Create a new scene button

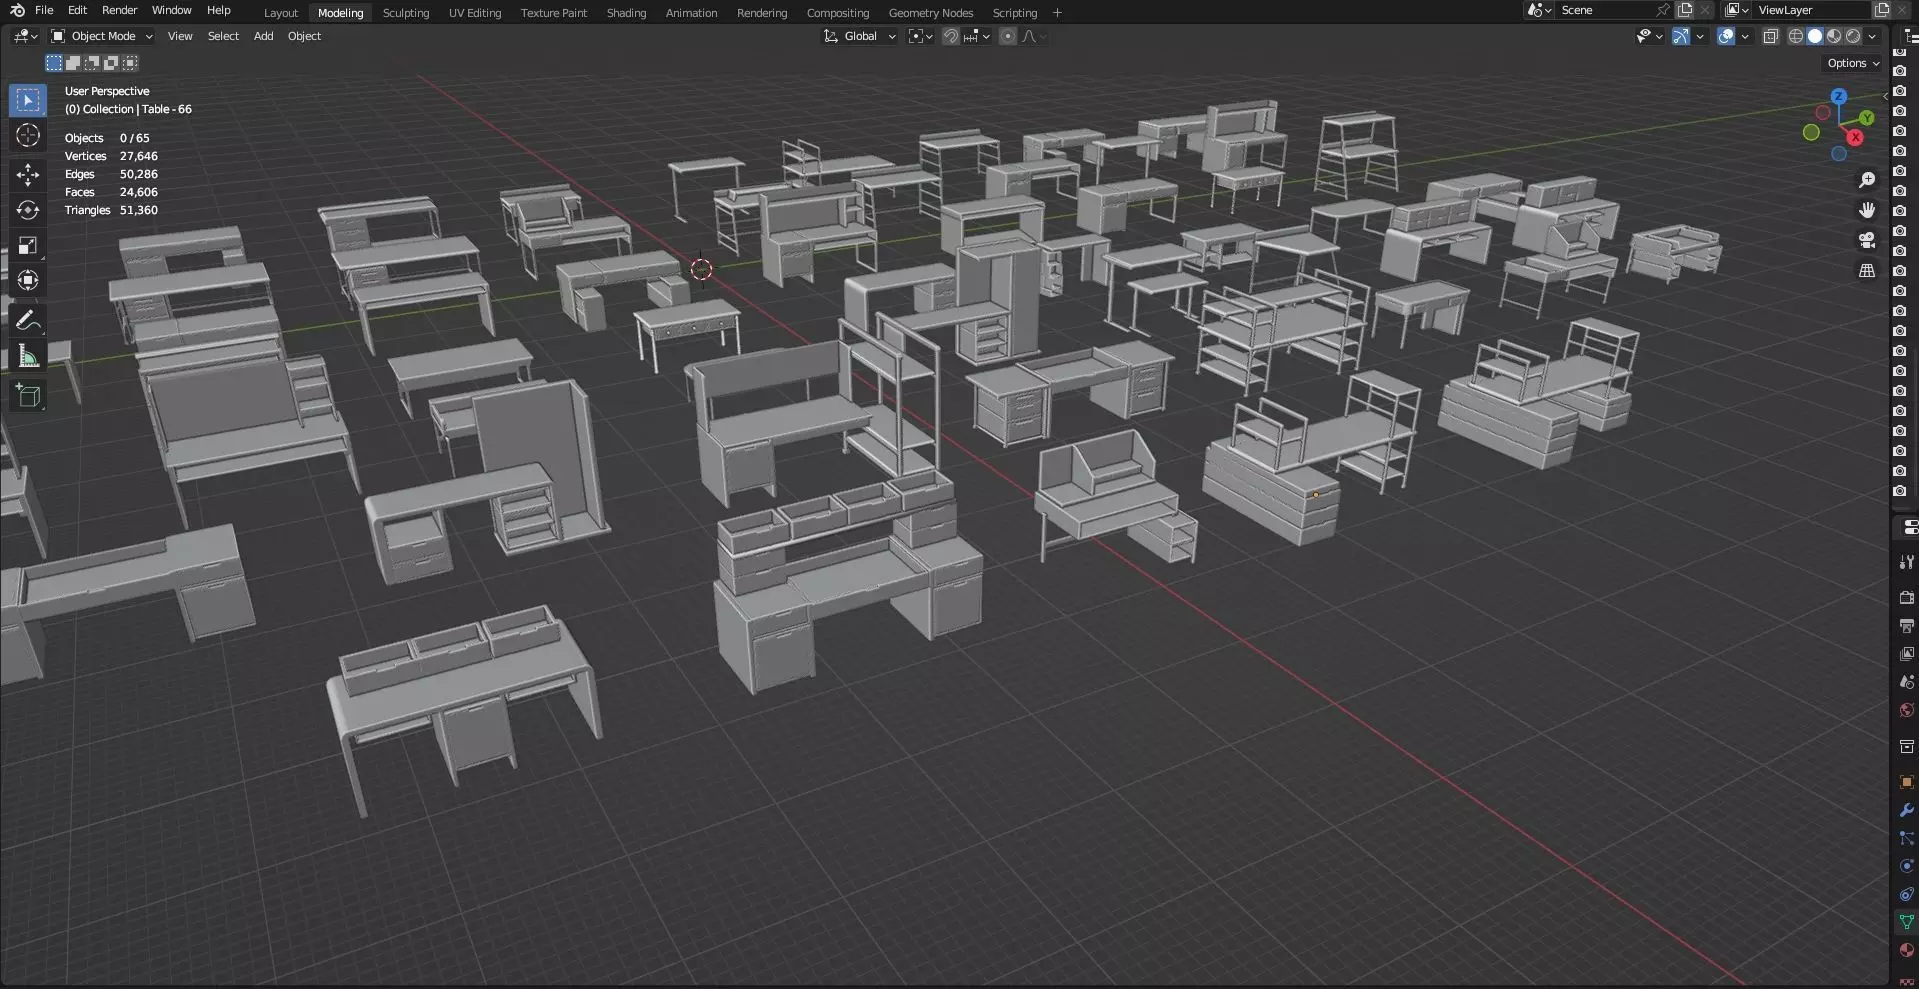coord(1685,10)
